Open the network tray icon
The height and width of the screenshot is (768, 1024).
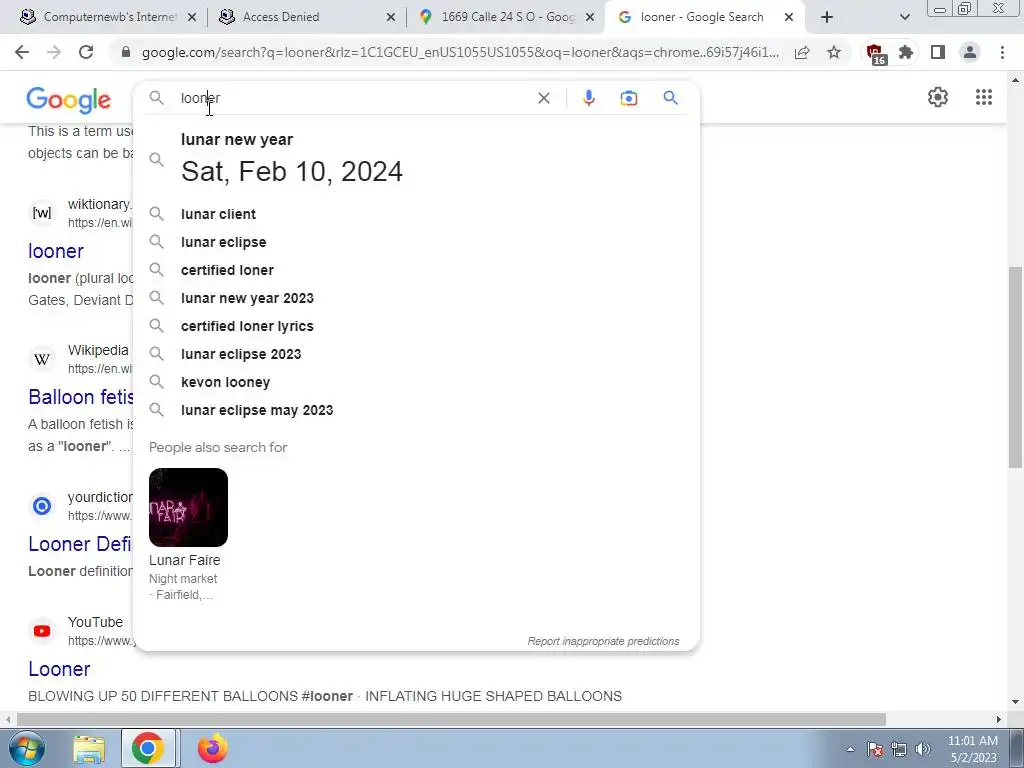[x=899, y=749]
